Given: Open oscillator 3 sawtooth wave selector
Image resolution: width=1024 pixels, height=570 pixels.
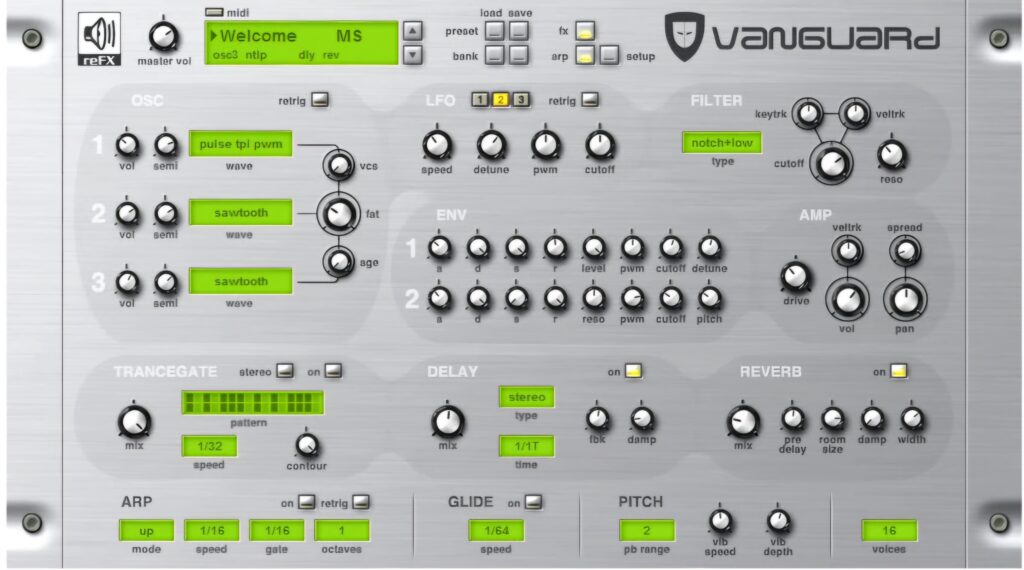Looking at the screenshot, I should 240,281.
